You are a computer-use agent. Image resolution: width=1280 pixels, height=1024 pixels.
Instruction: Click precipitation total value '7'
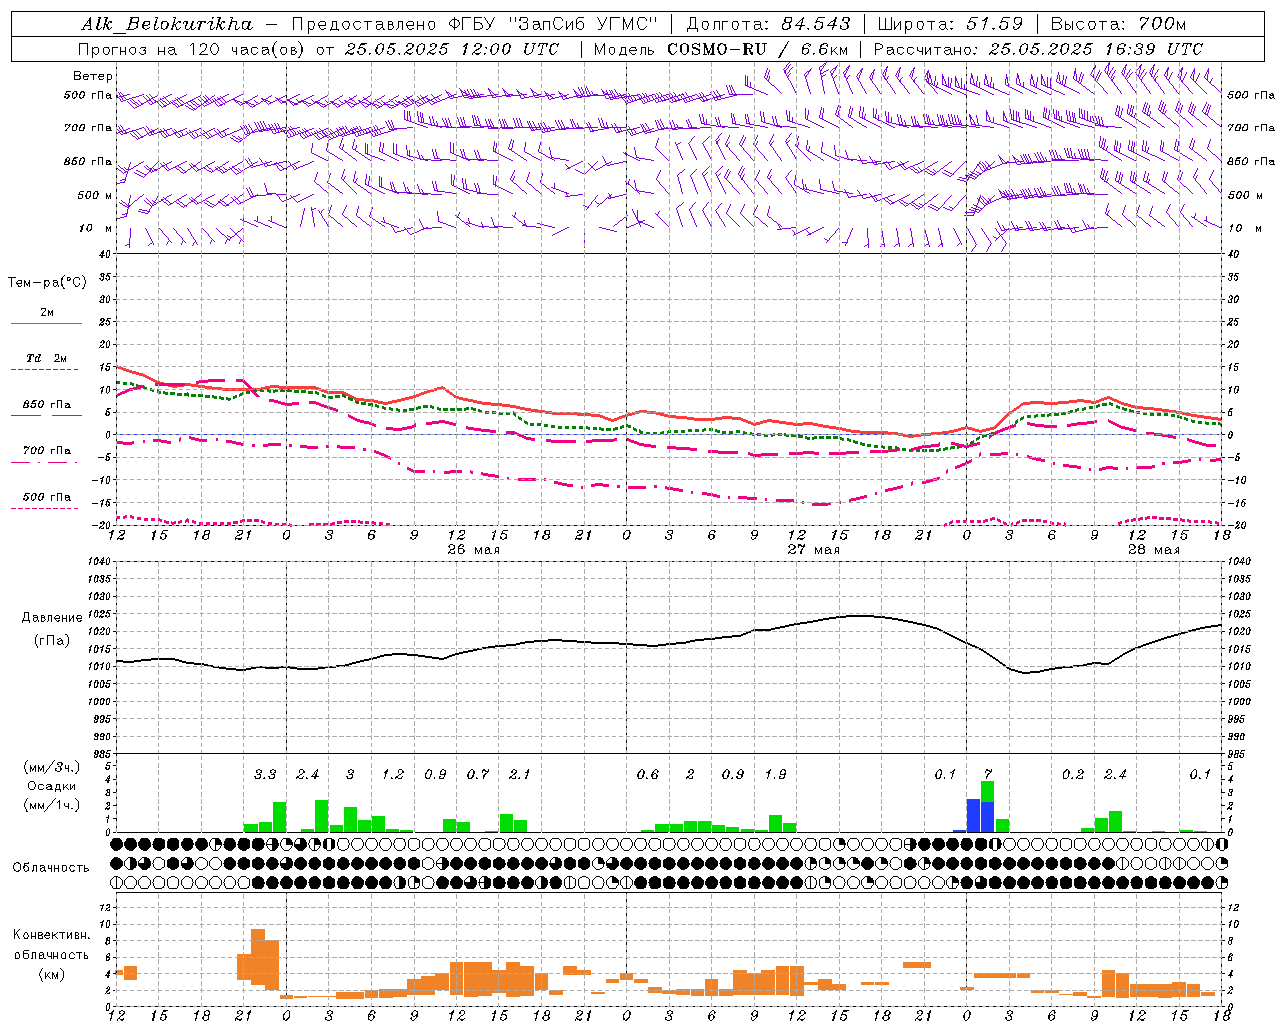coord(988,774)
